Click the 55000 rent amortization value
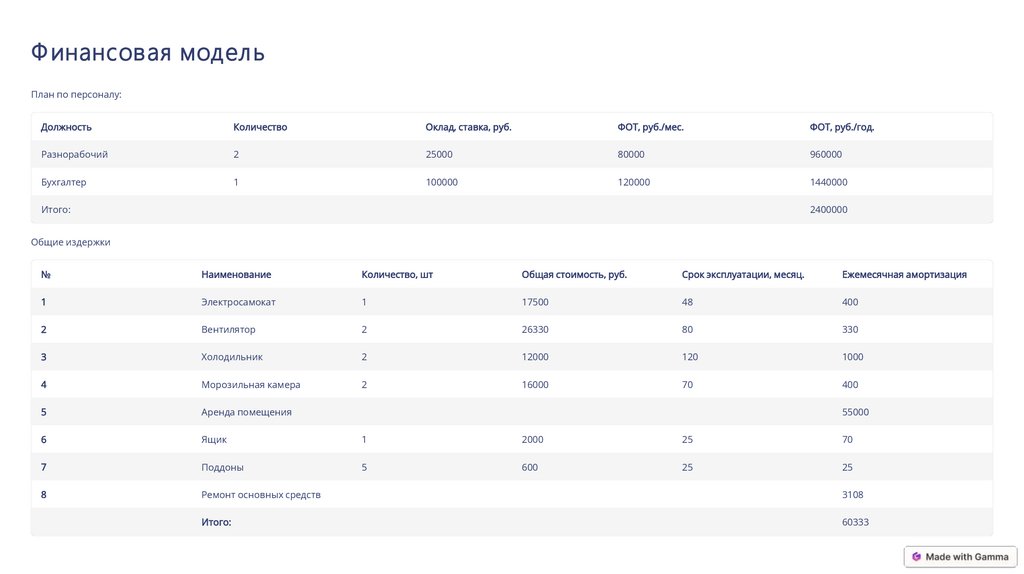Screen dimensions: 1024x574 (x=855, y=412)
